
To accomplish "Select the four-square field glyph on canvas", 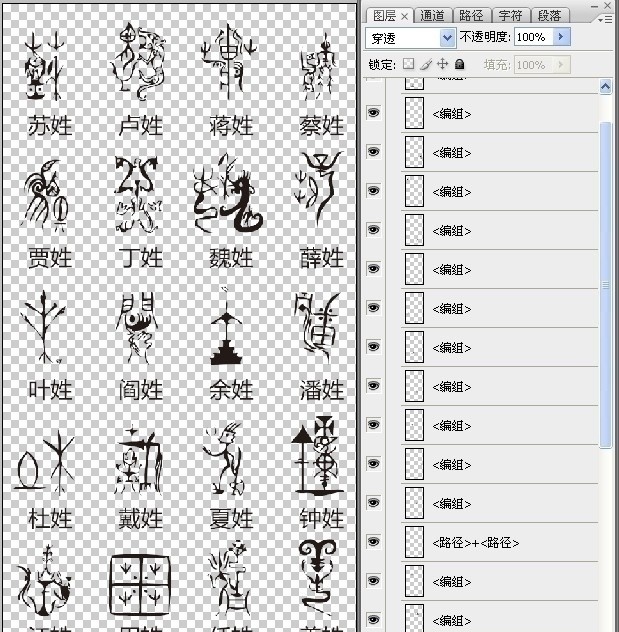I will click(x=140, y=585).
